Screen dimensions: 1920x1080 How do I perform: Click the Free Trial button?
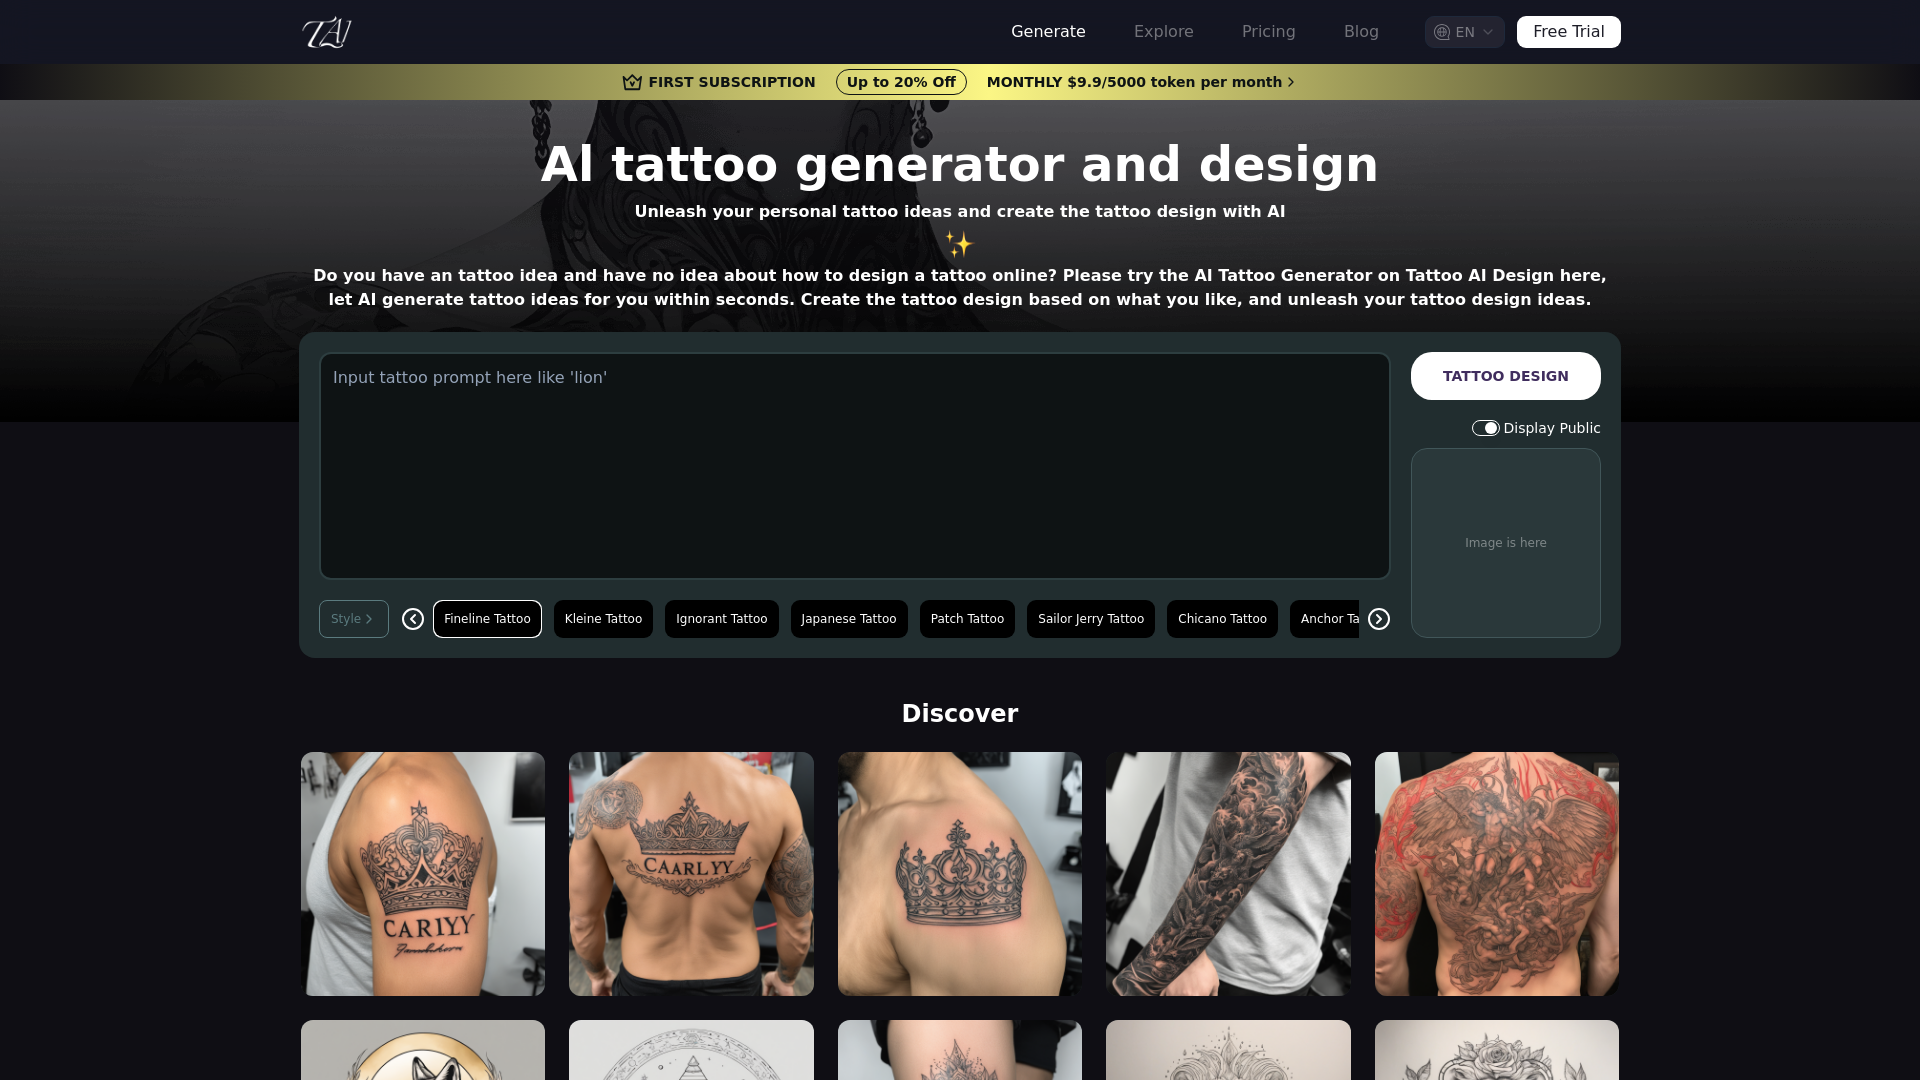(1568, 32)
